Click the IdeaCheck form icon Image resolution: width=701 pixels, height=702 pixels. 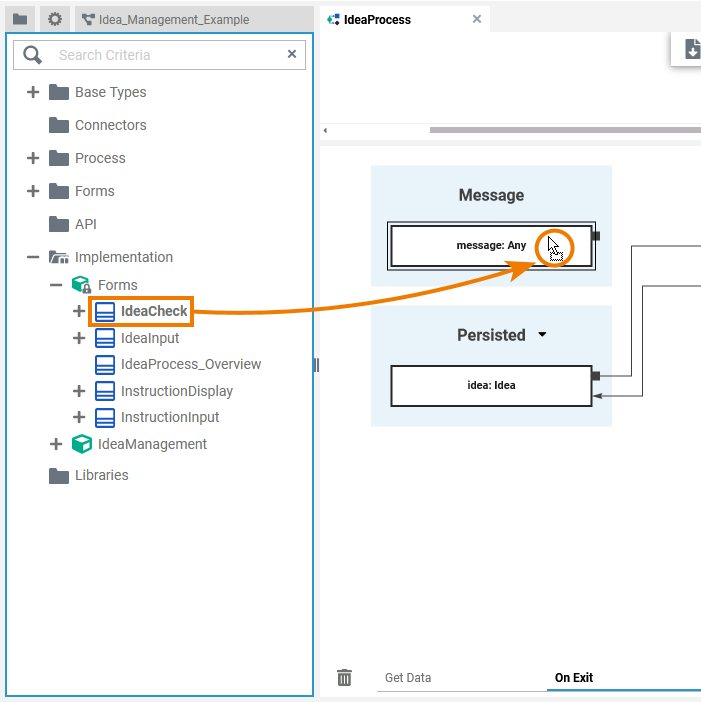pyautogui.click(x=105, y=312)
